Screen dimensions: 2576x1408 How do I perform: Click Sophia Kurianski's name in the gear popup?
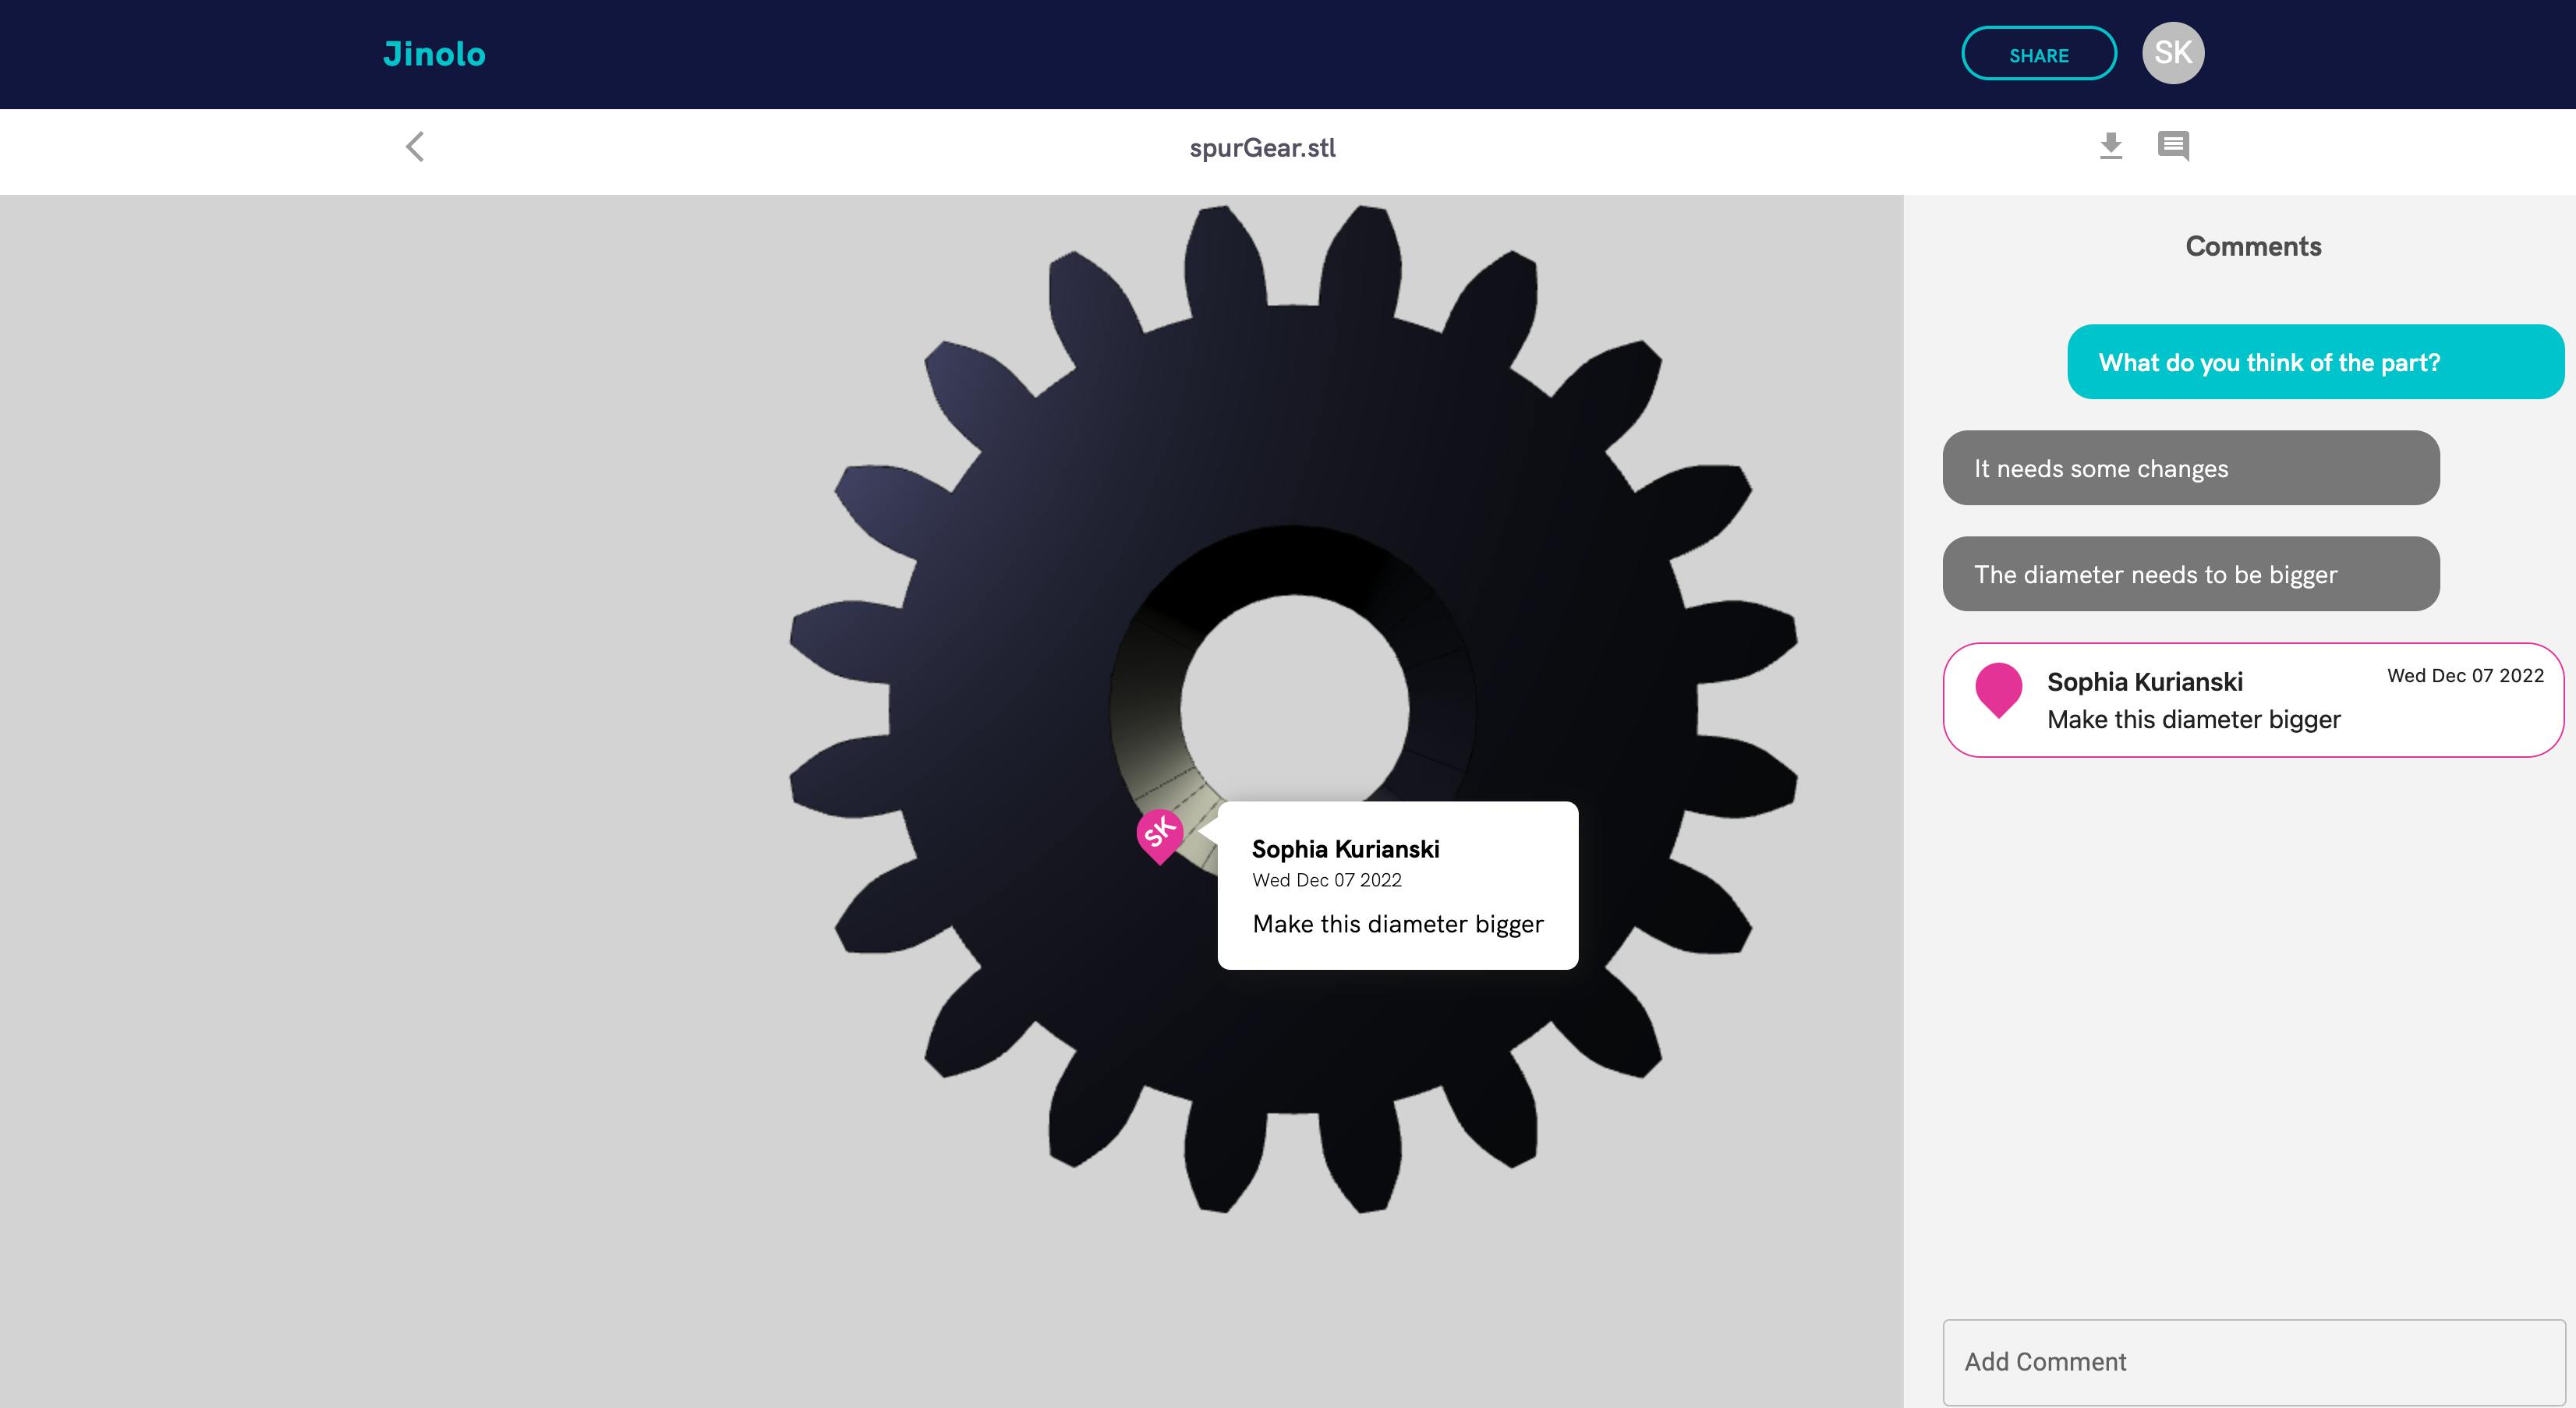(x=1345, y=849)
